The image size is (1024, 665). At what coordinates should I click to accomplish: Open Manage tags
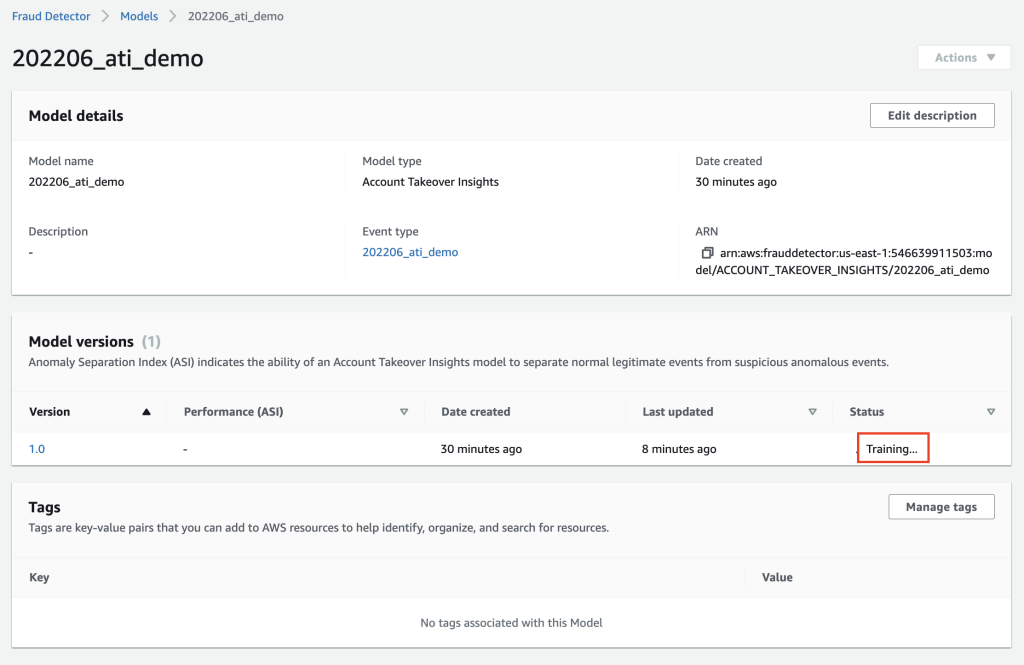[940, 507]
